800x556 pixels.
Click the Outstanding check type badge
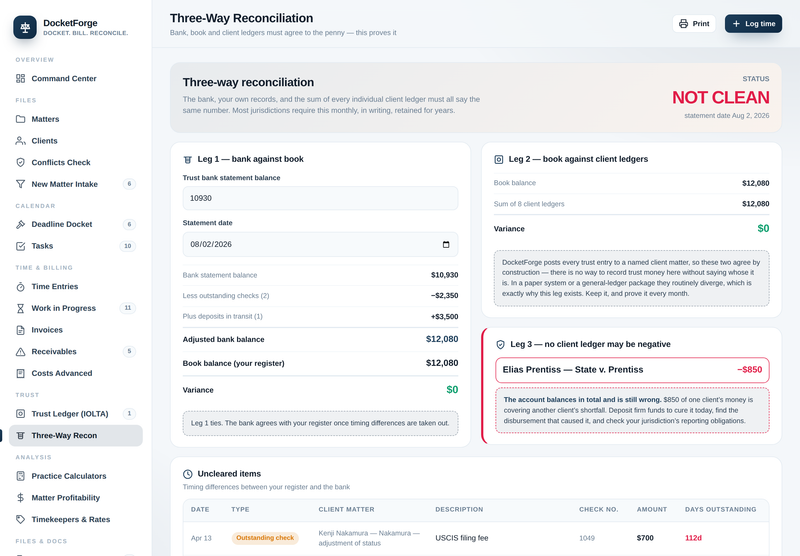(x=265, y=538)
